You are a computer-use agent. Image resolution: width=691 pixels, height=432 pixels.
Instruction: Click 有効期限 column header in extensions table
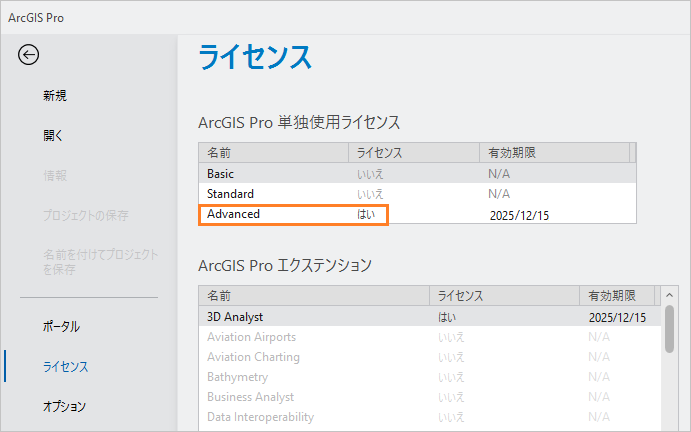(617, 295)
